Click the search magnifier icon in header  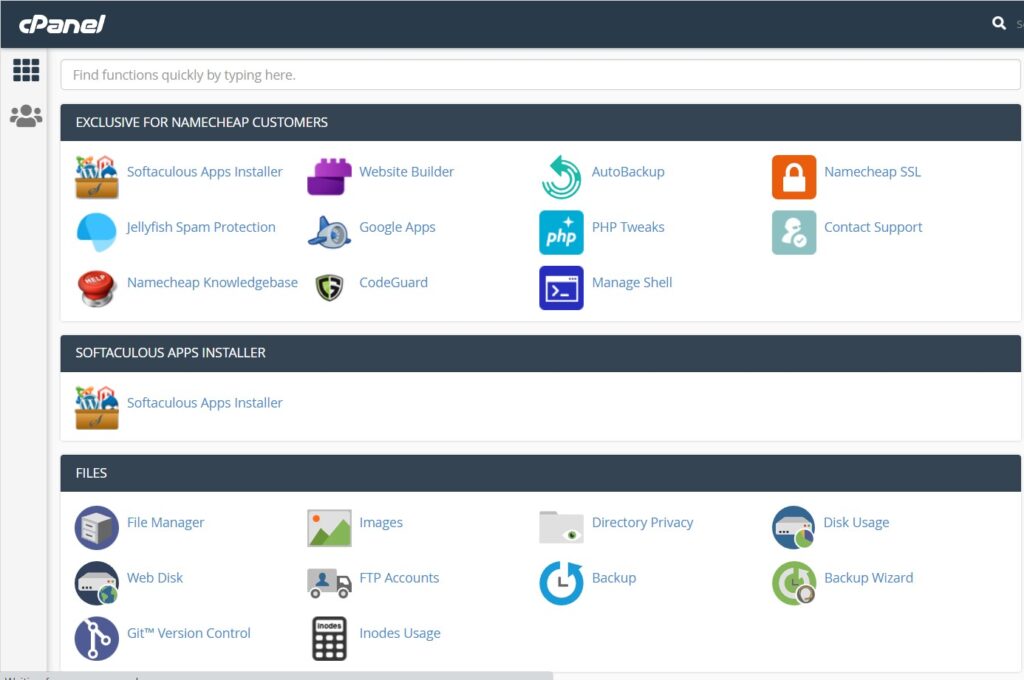click(999, 23)
